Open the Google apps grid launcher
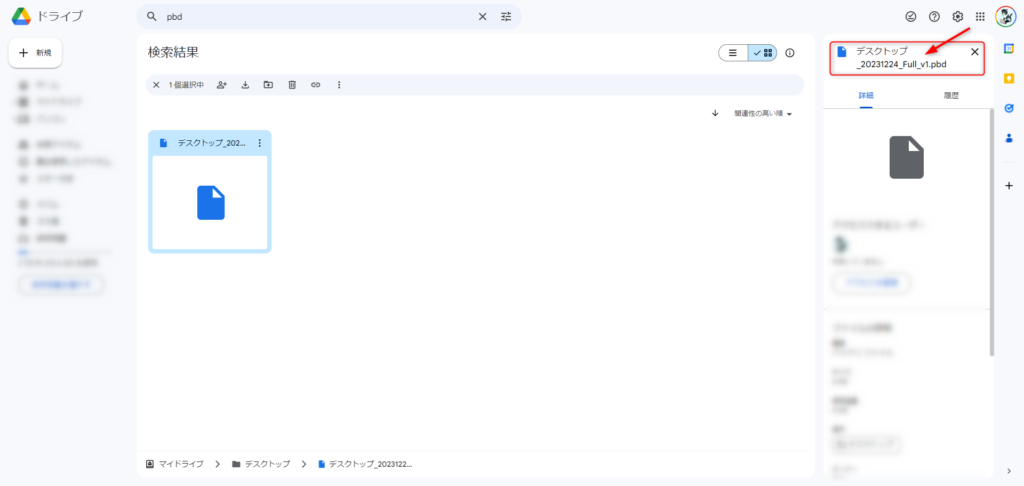1024x486 pixels. click(x=980, y=17)
